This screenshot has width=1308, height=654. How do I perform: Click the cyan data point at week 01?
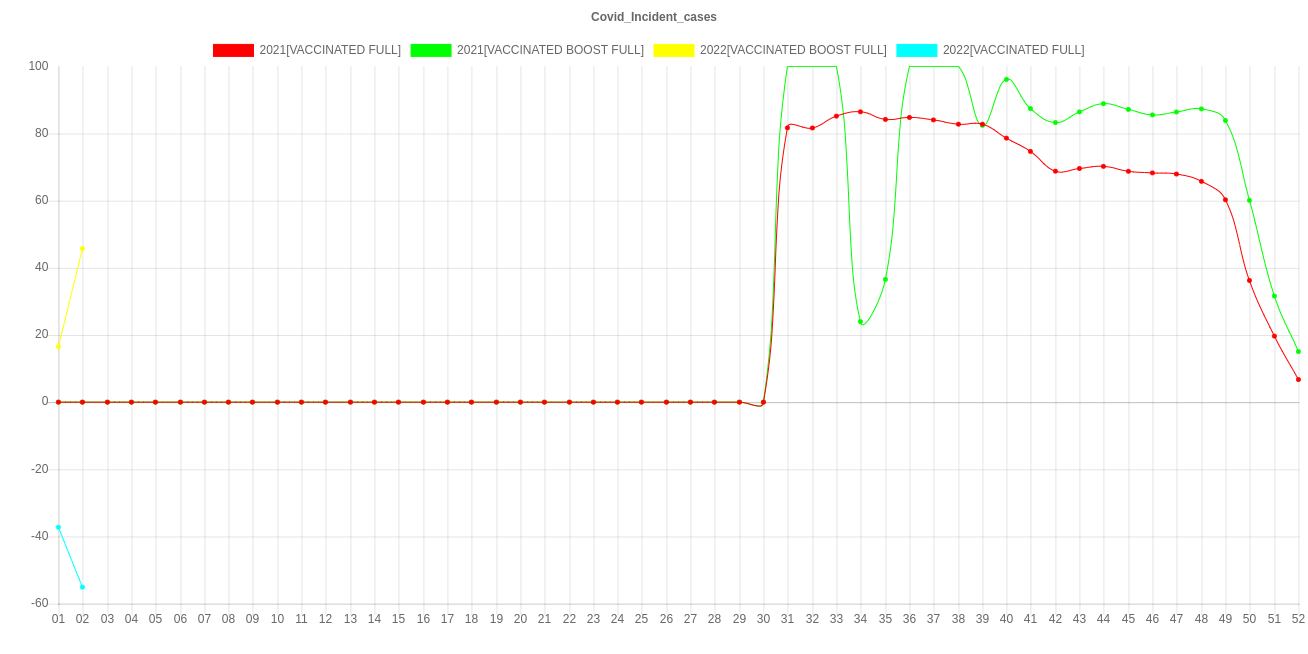point(58,527)
